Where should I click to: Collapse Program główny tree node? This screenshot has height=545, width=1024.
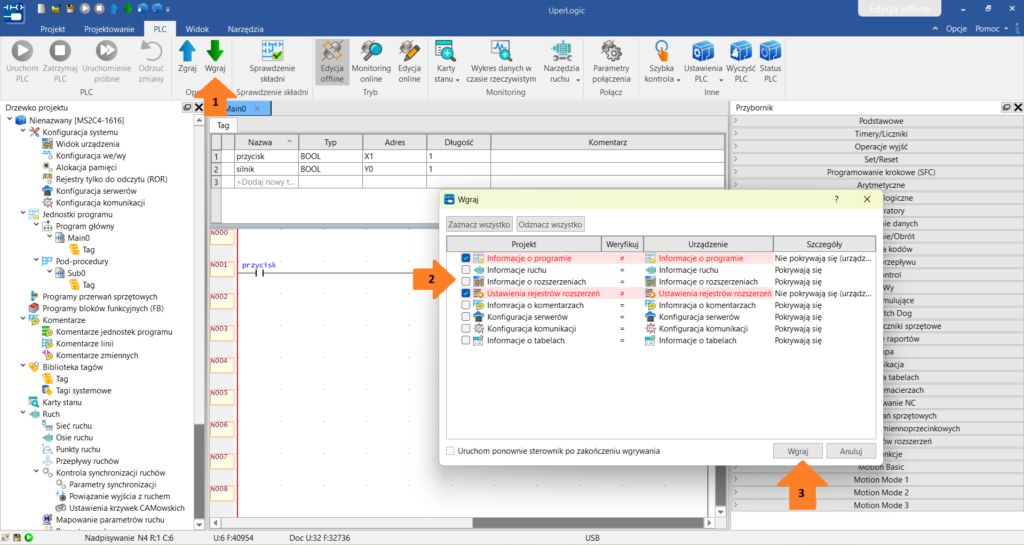37,226
